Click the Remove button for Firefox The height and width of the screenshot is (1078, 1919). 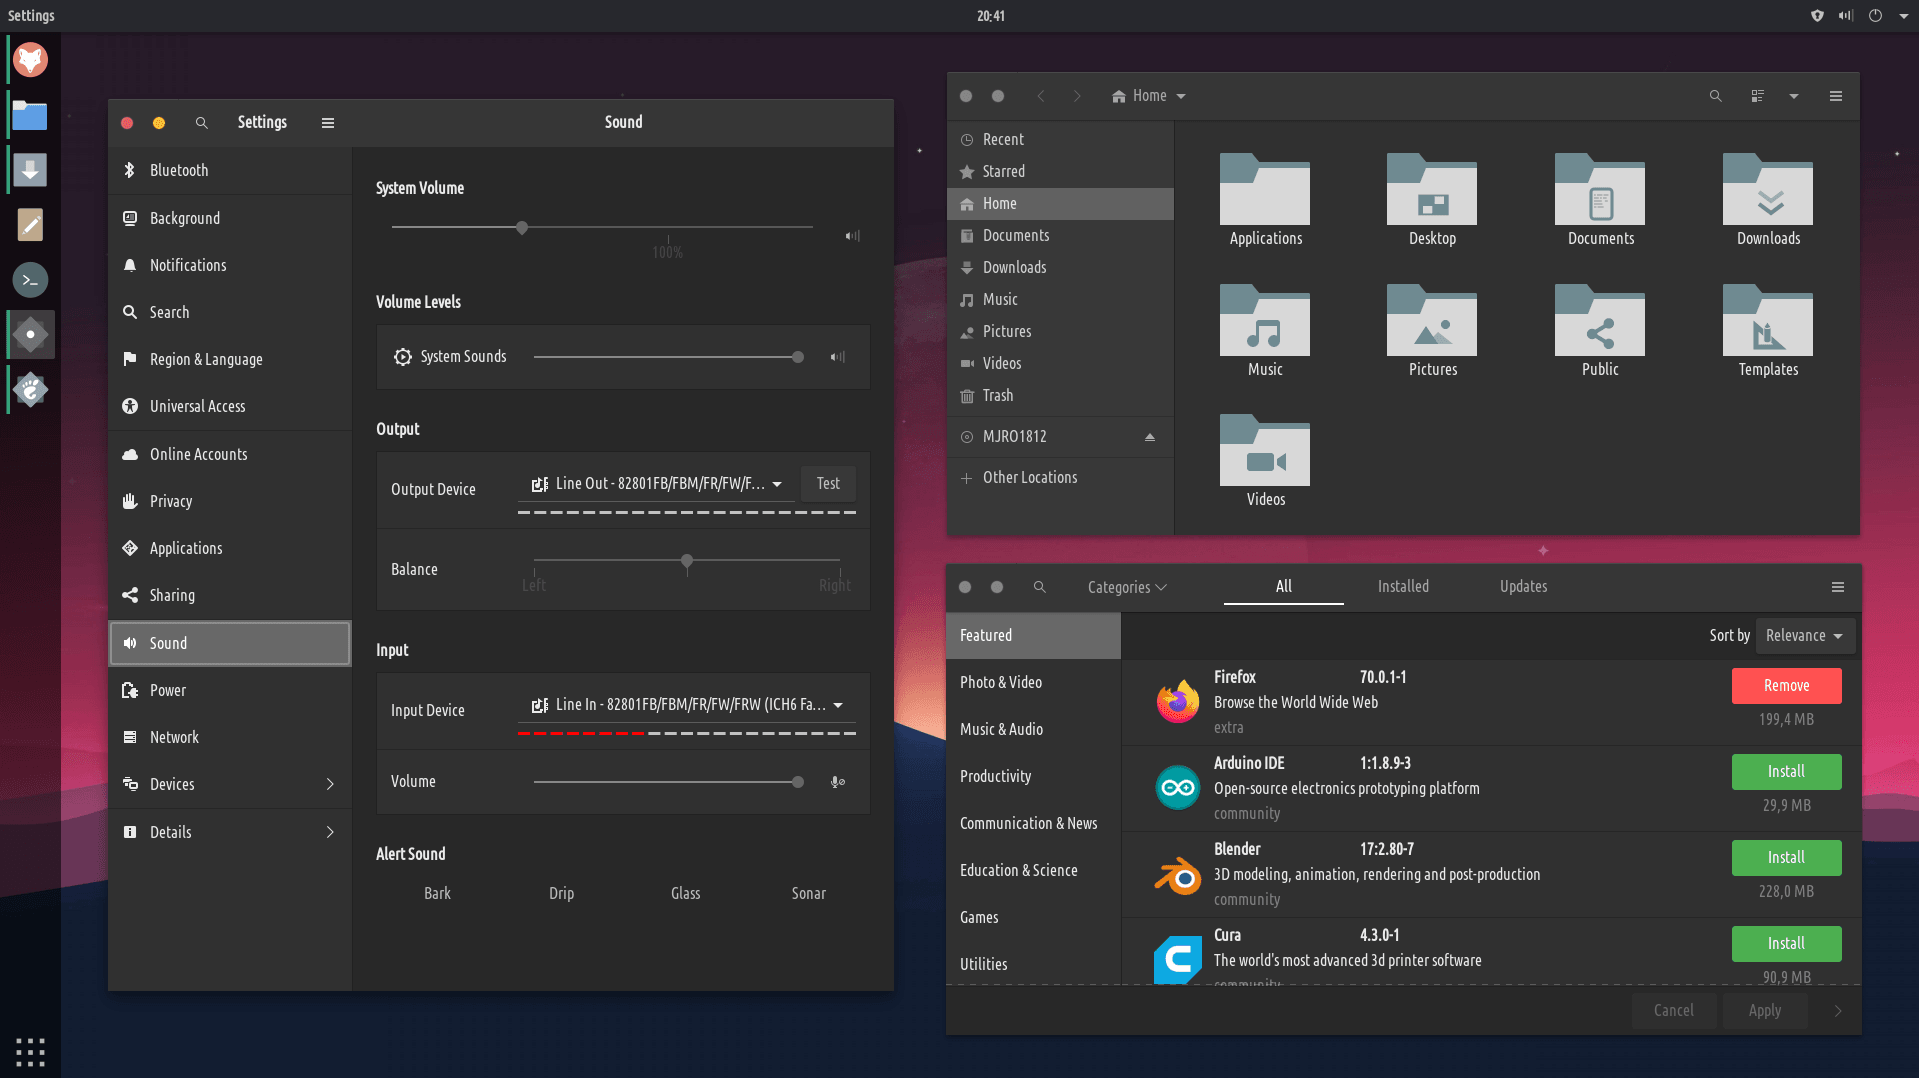click(1786, 686)
